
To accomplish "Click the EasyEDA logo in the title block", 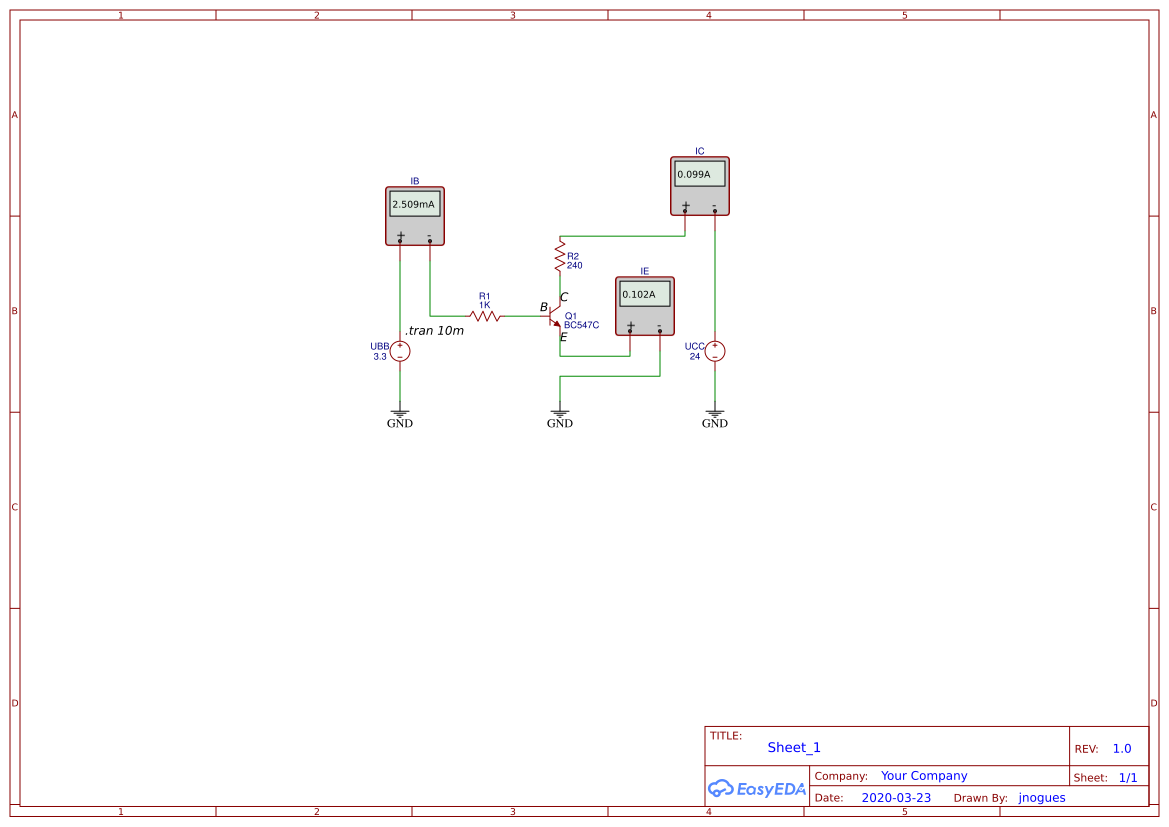I will point(756,789).
